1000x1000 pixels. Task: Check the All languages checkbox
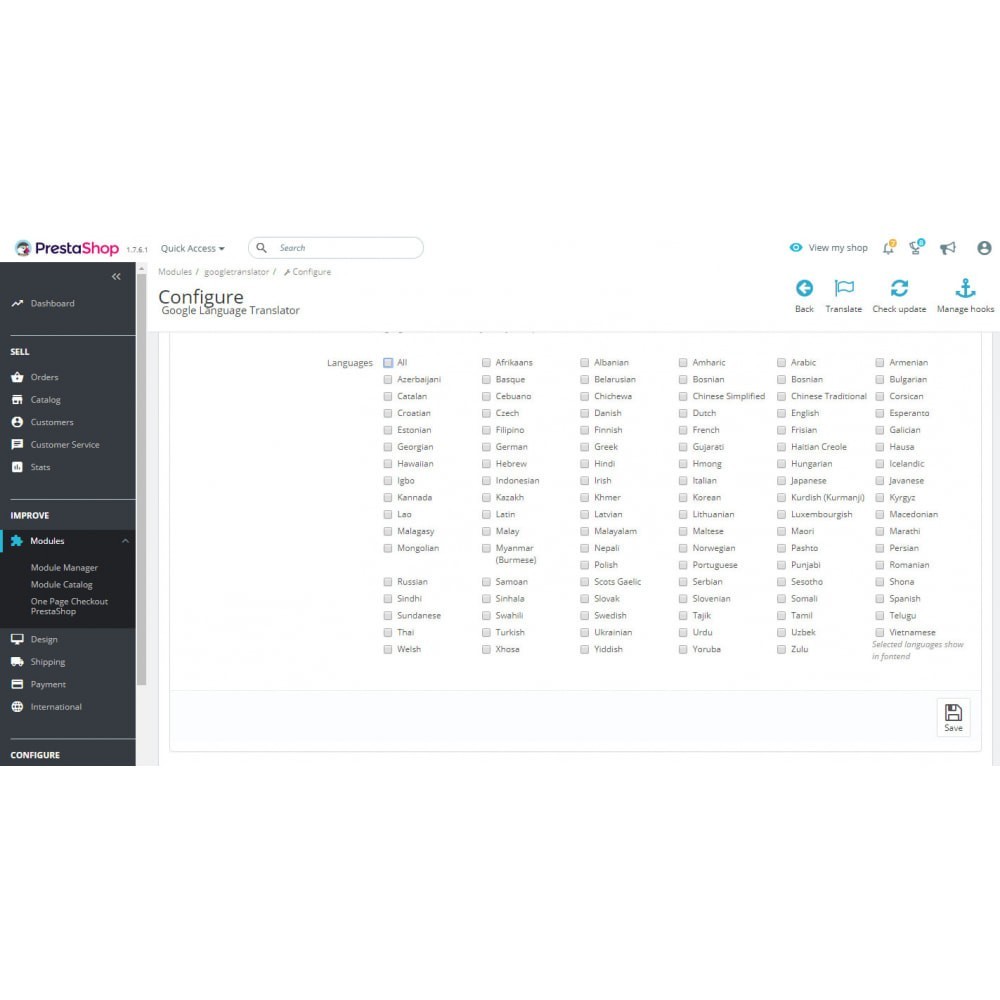tap(388, 362)
